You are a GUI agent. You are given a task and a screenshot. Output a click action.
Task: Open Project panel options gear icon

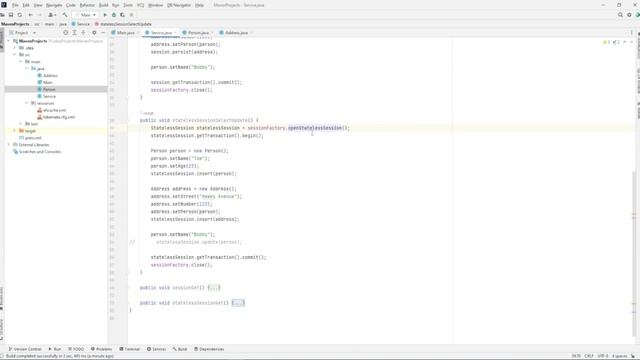(x=94, y=32)
